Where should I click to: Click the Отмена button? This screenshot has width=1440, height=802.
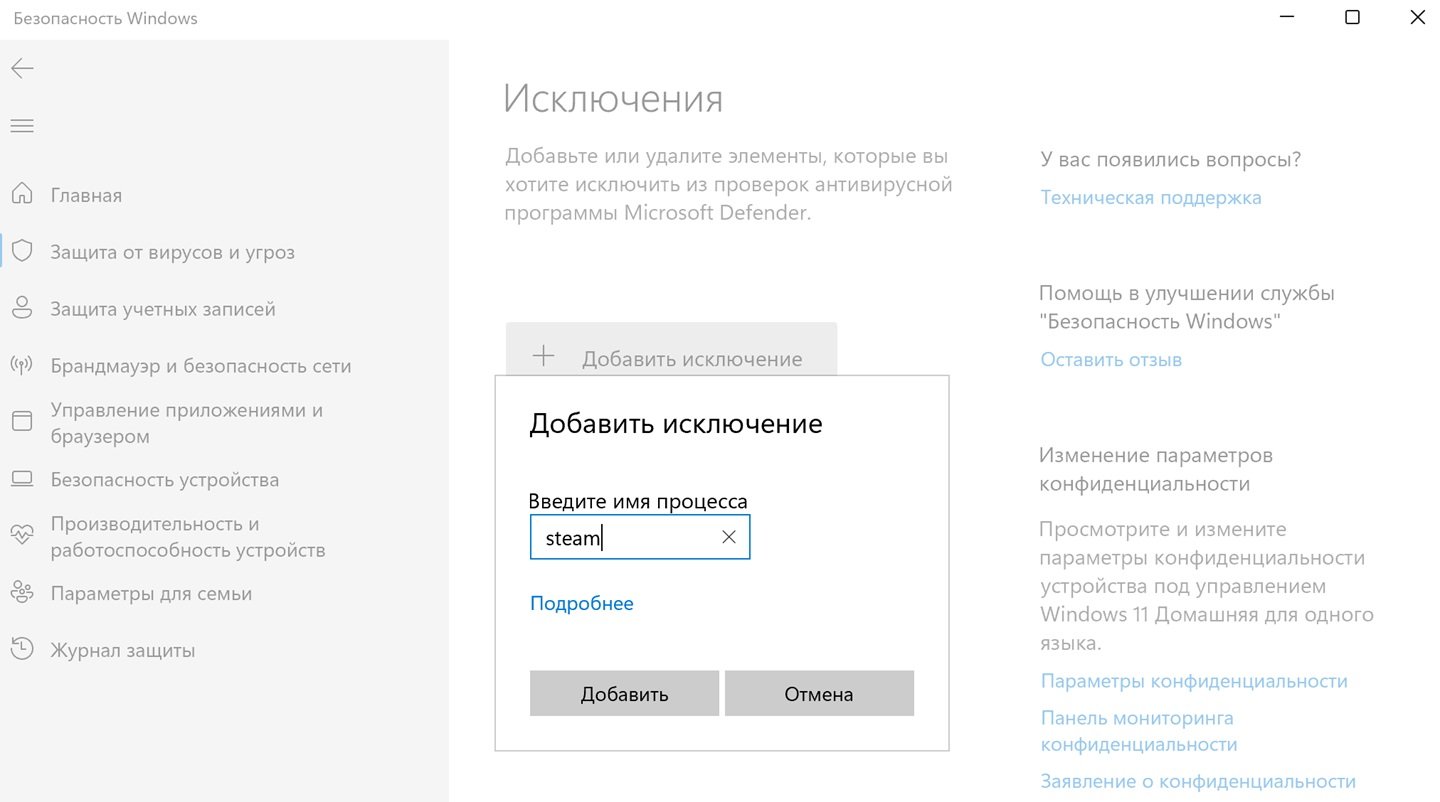(x=819, y=693)
